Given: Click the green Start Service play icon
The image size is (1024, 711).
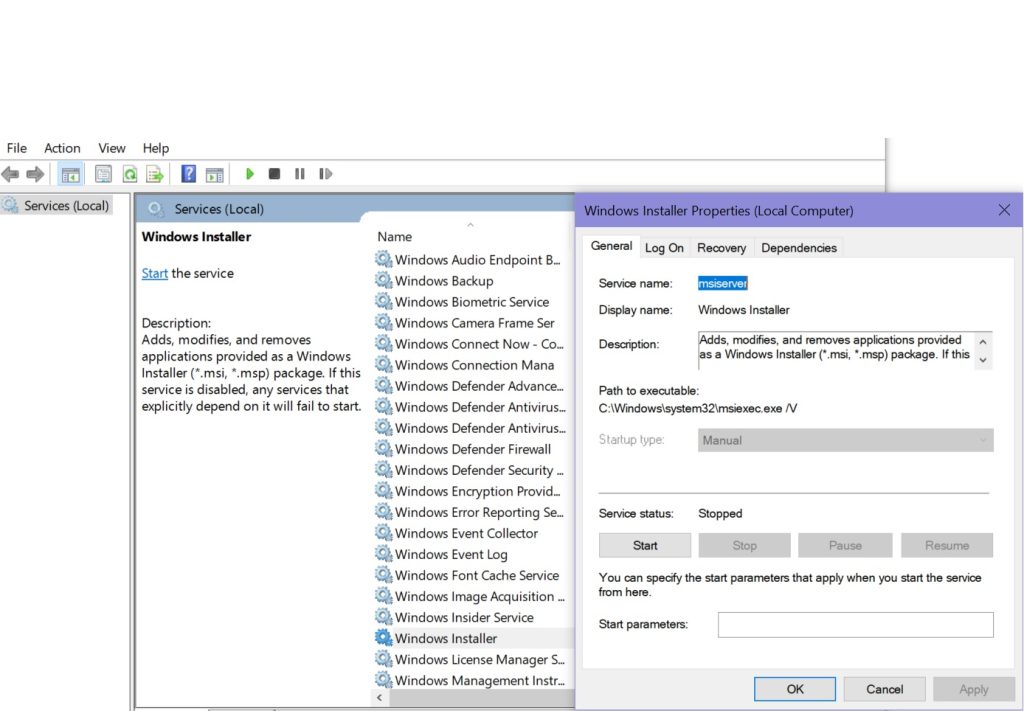Looking at the screenshot, I should pyautogui.click(x=249, y=174).
